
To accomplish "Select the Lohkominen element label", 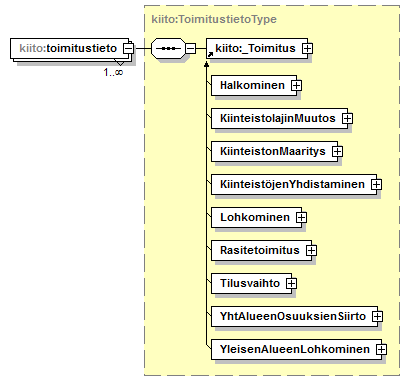I will coord(255,217).
